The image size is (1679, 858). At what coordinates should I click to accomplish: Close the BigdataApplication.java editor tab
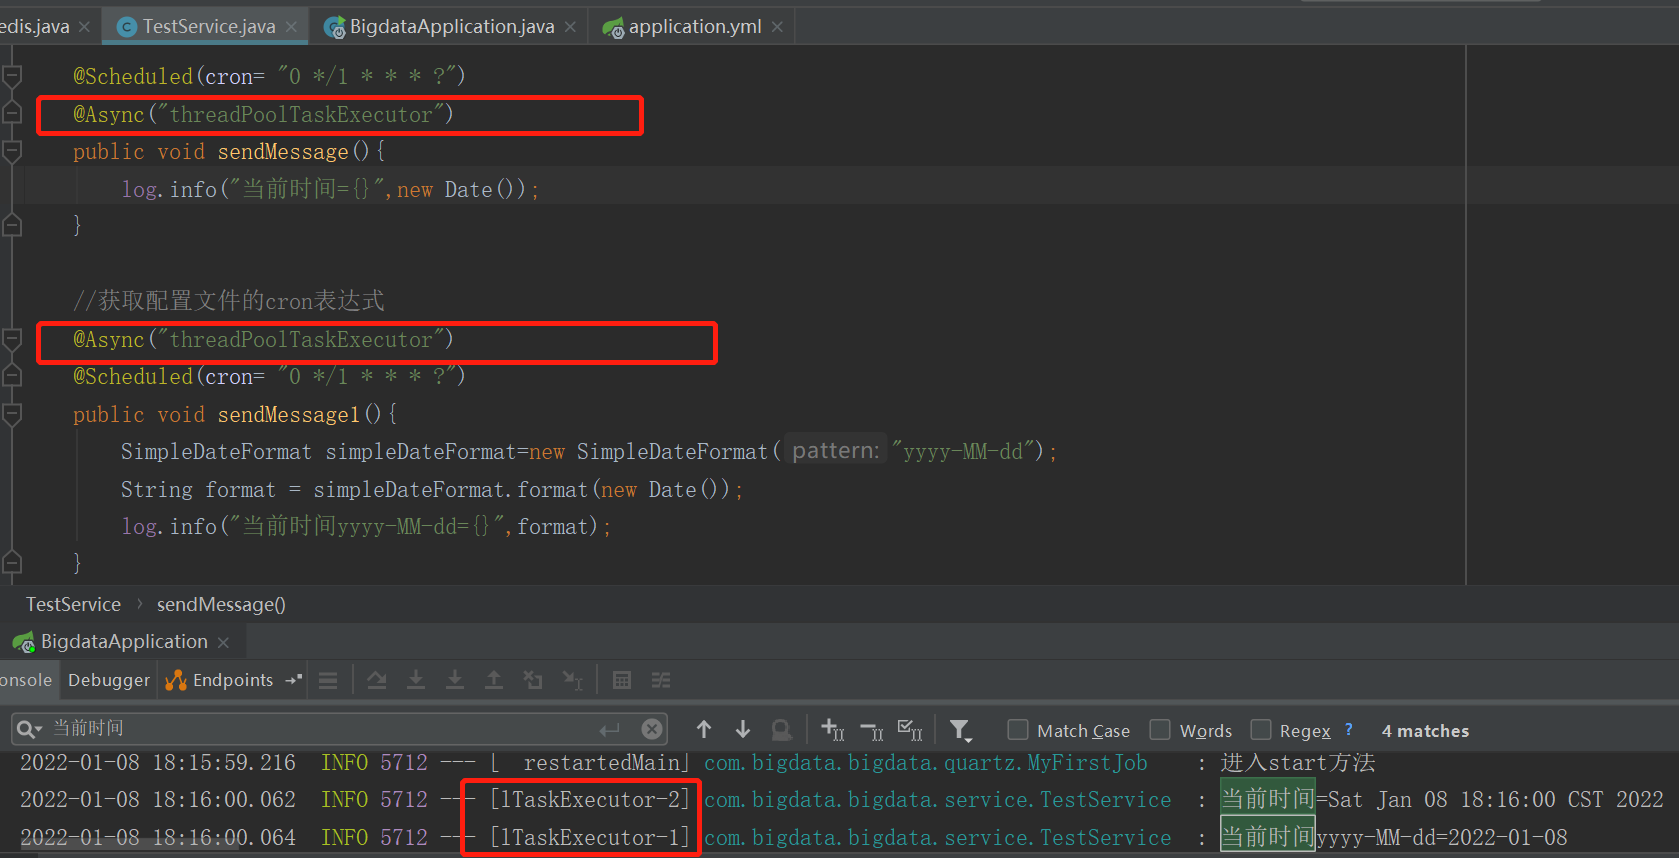coord(570,27)
